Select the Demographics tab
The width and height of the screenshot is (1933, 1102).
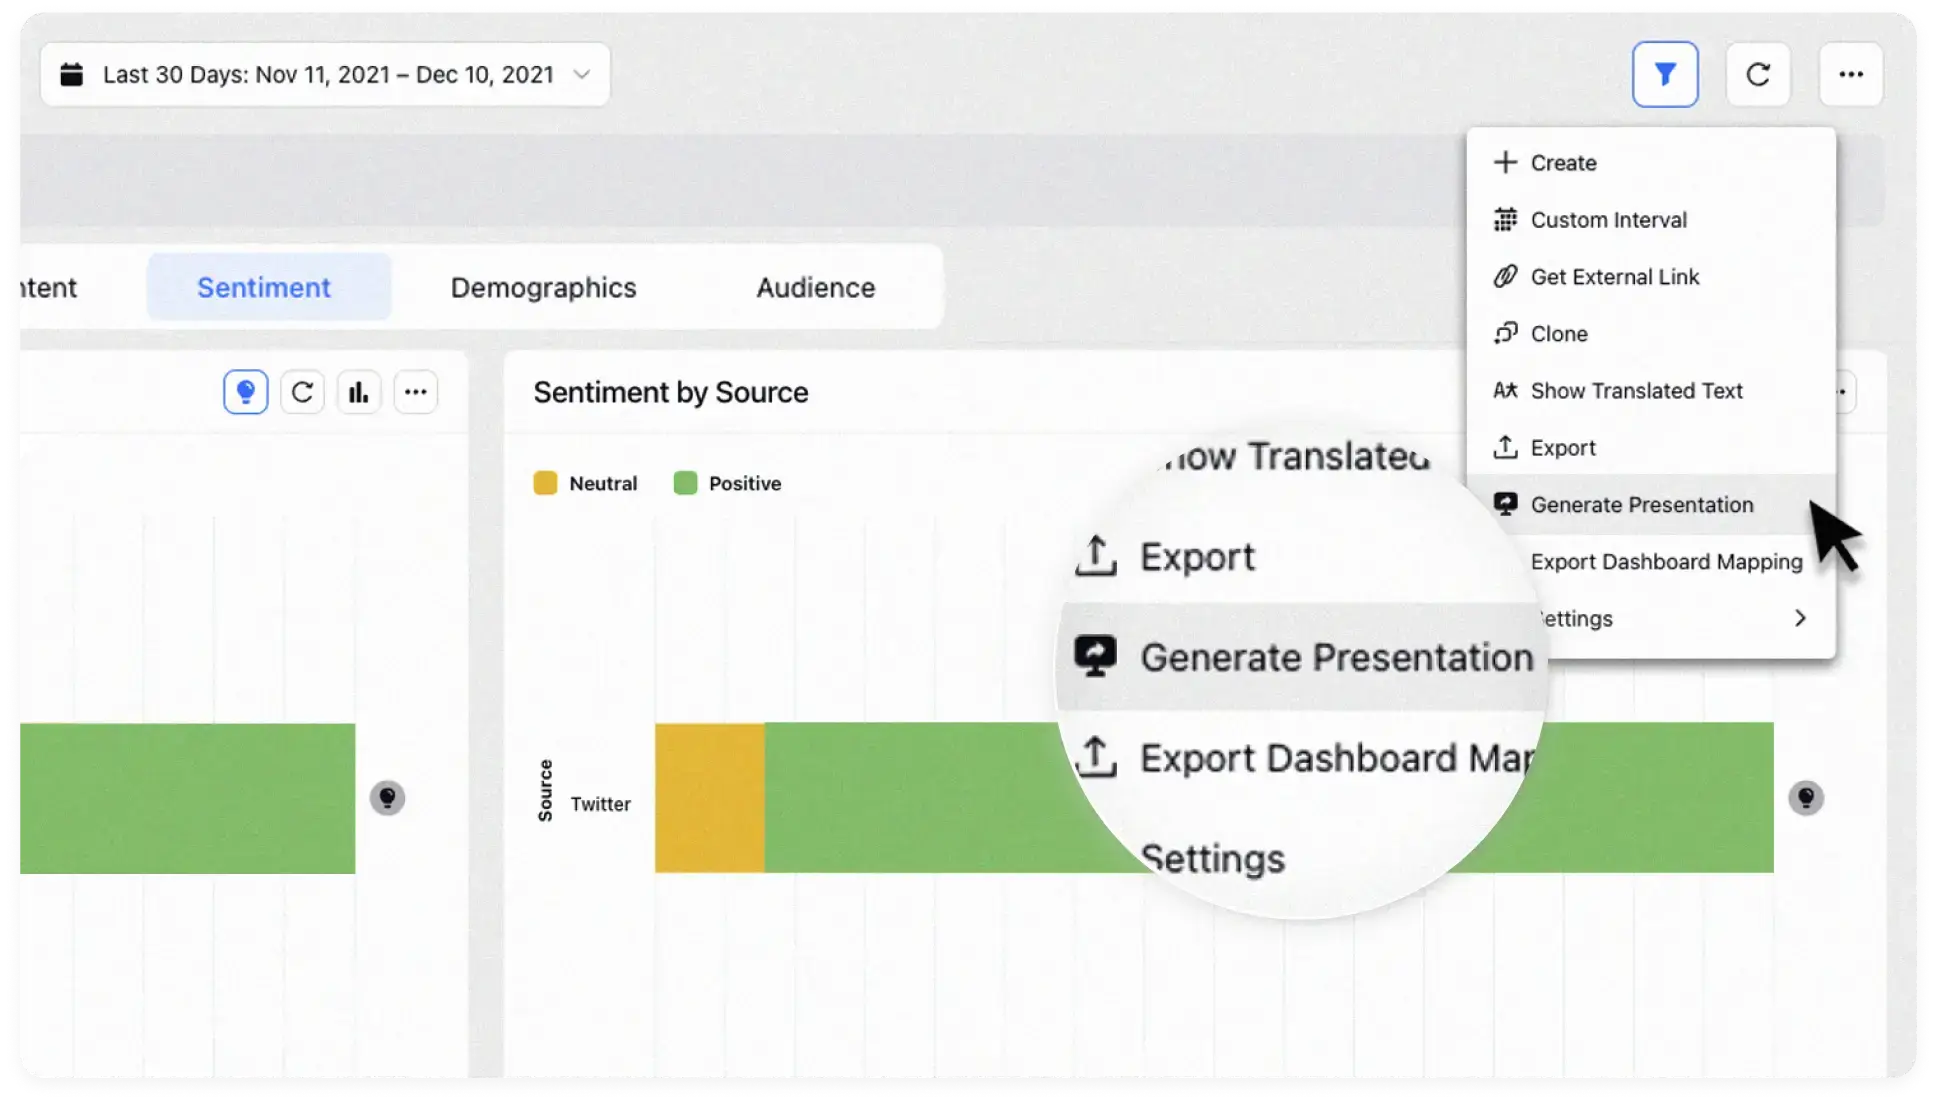point(543,287)
